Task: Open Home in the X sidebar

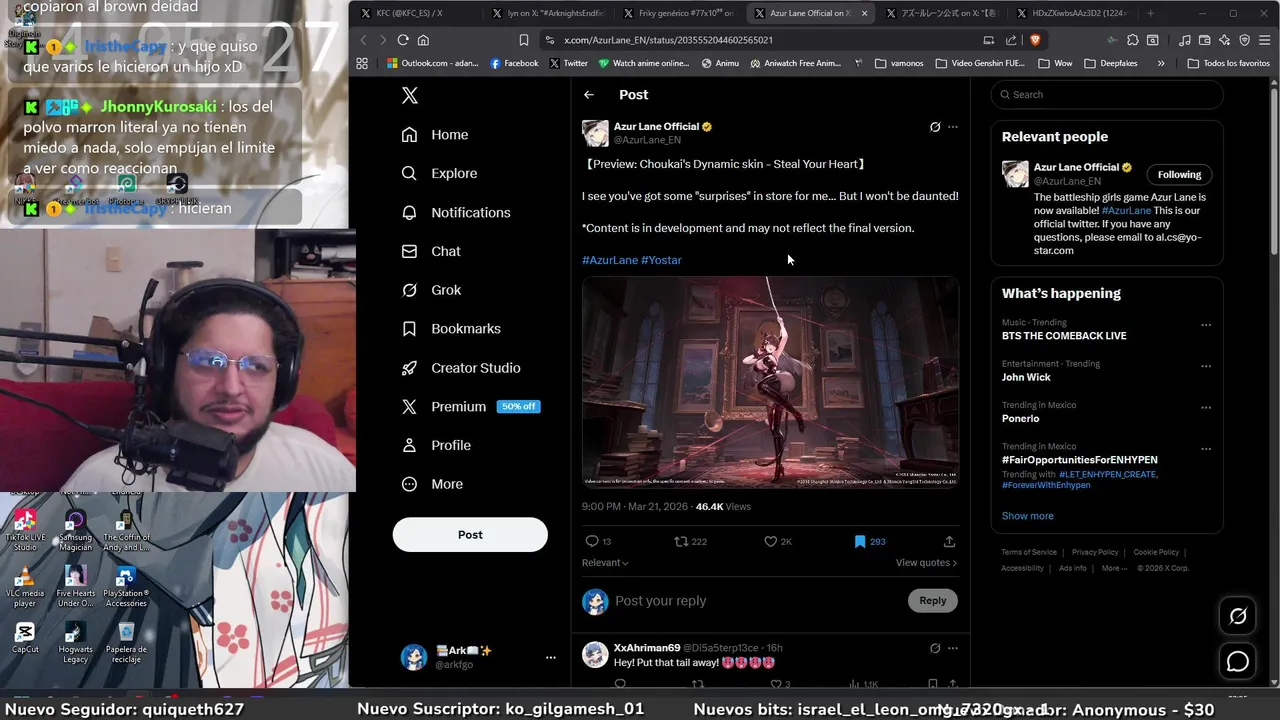Action: tap(435, 135)
